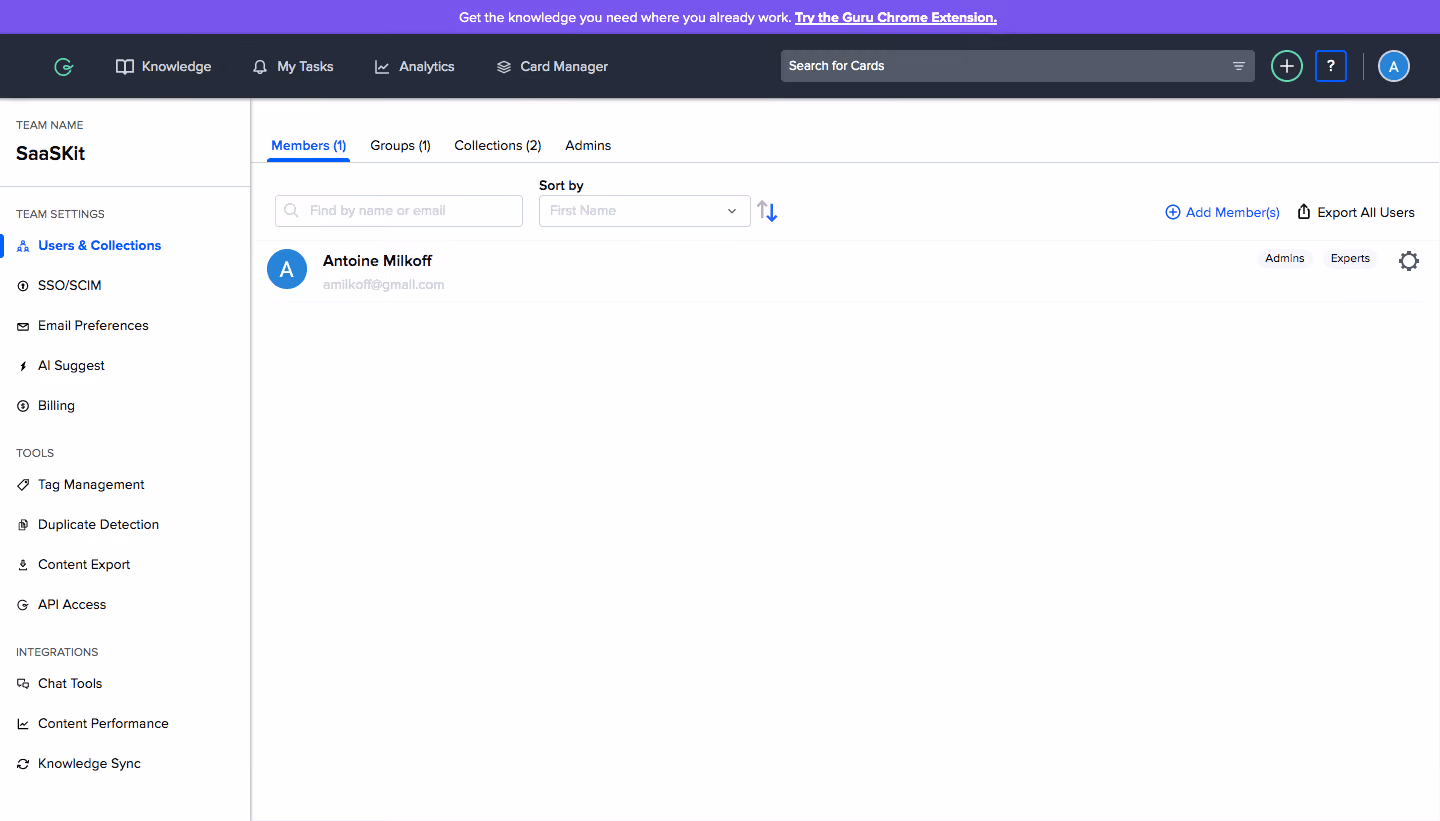
Task: Open SSO/SCIM settings
Action: (59, 285)
